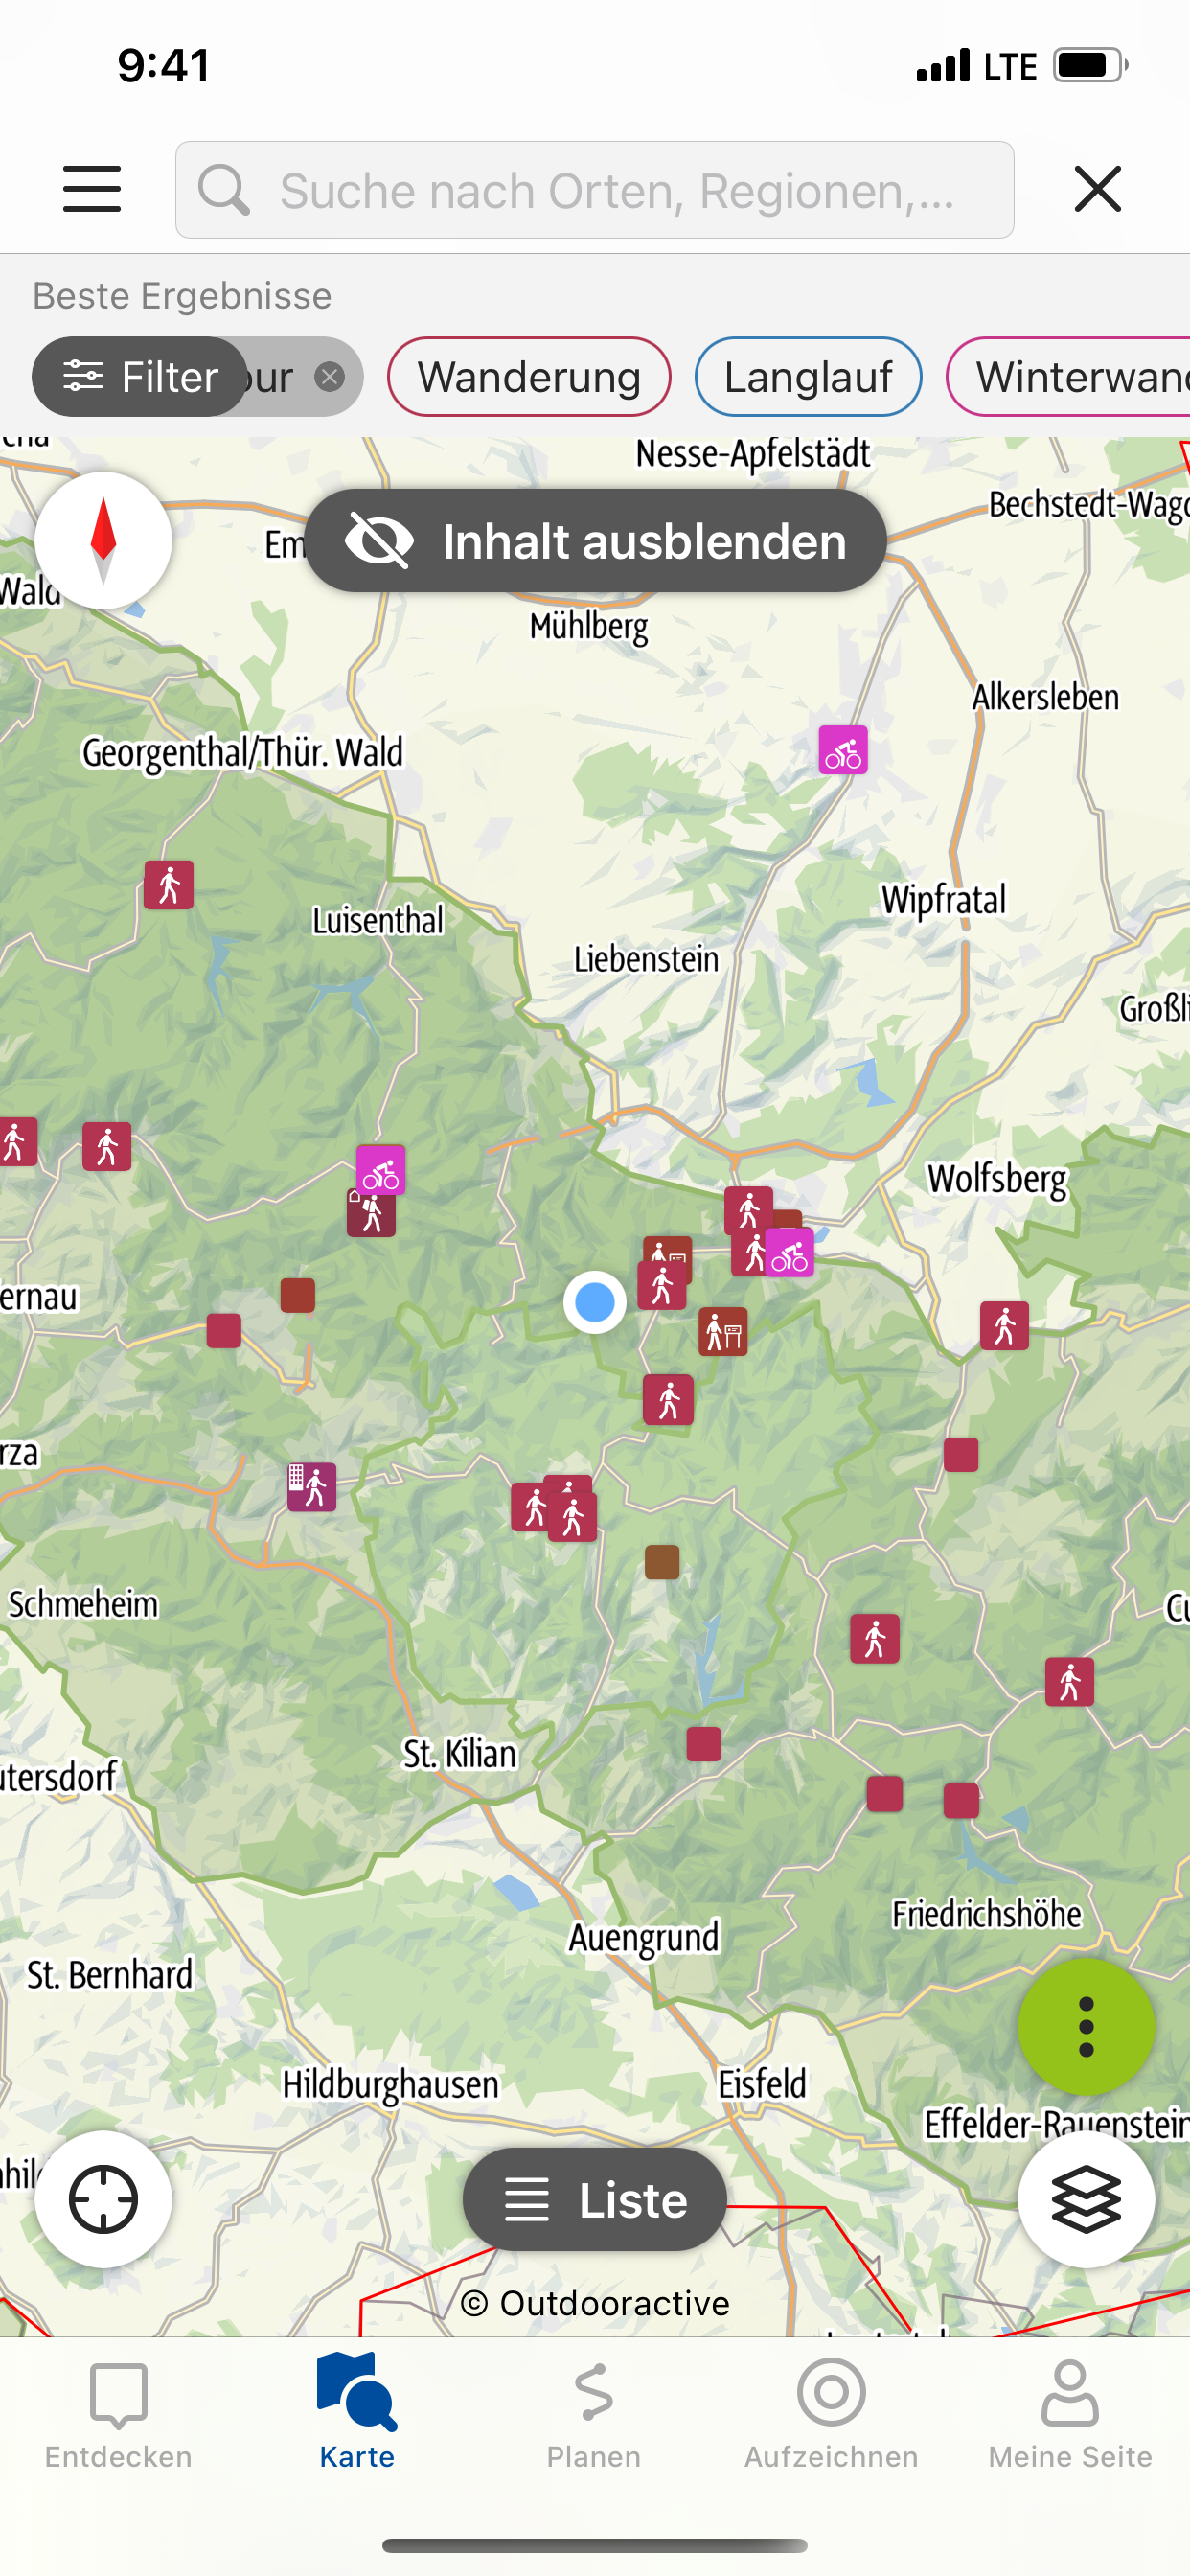This screenshot has height=2576, width=1190.
Task: Open the Filter options
Action: click(x=140, y=377)
